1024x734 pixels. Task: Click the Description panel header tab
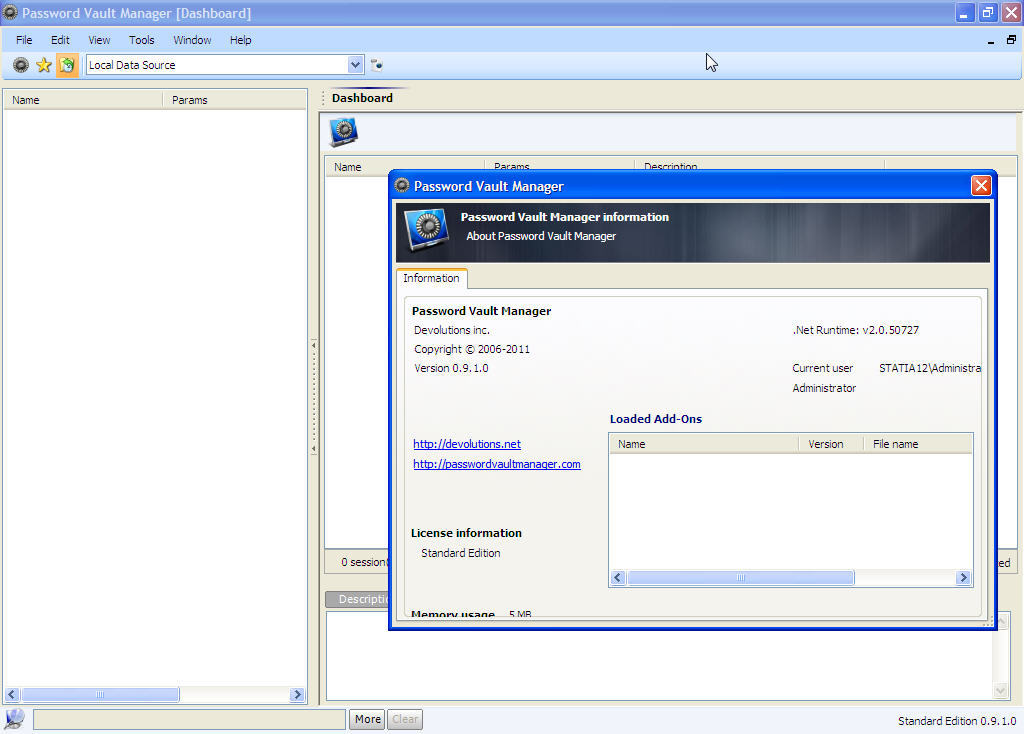click(358, 599)
